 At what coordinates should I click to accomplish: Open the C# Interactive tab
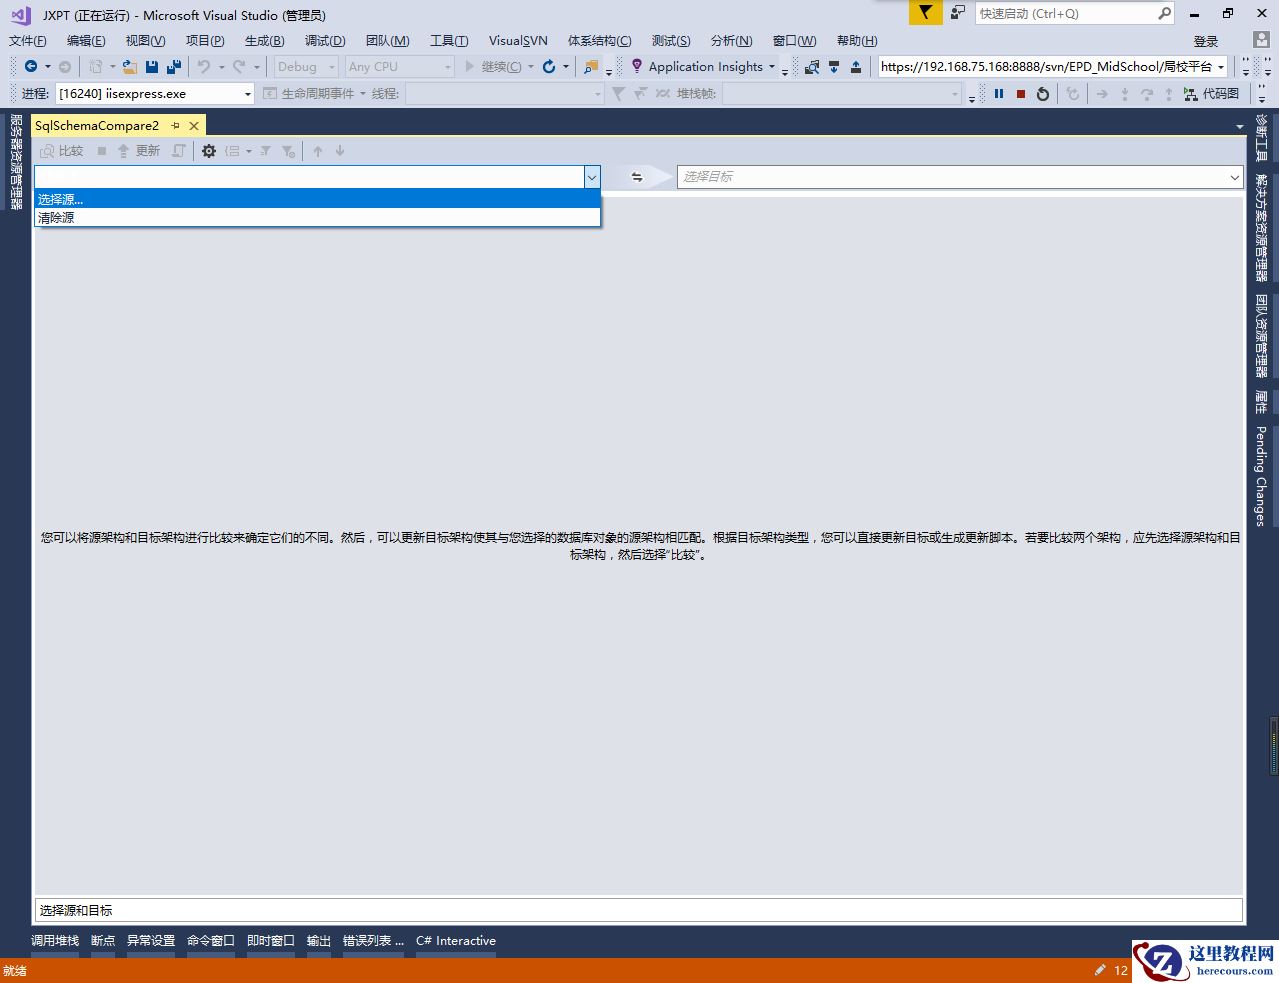click(x=456, y=941)
